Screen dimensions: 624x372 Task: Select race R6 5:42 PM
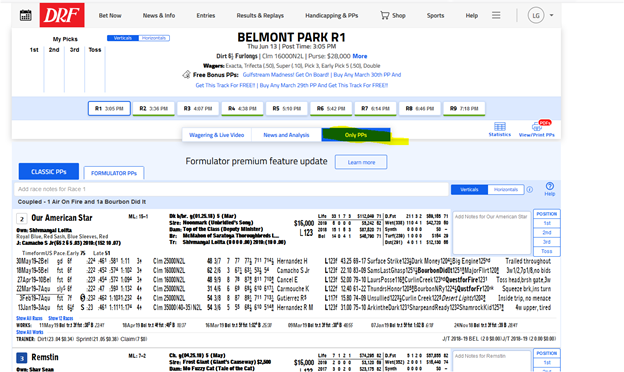(x=331, y=108)
